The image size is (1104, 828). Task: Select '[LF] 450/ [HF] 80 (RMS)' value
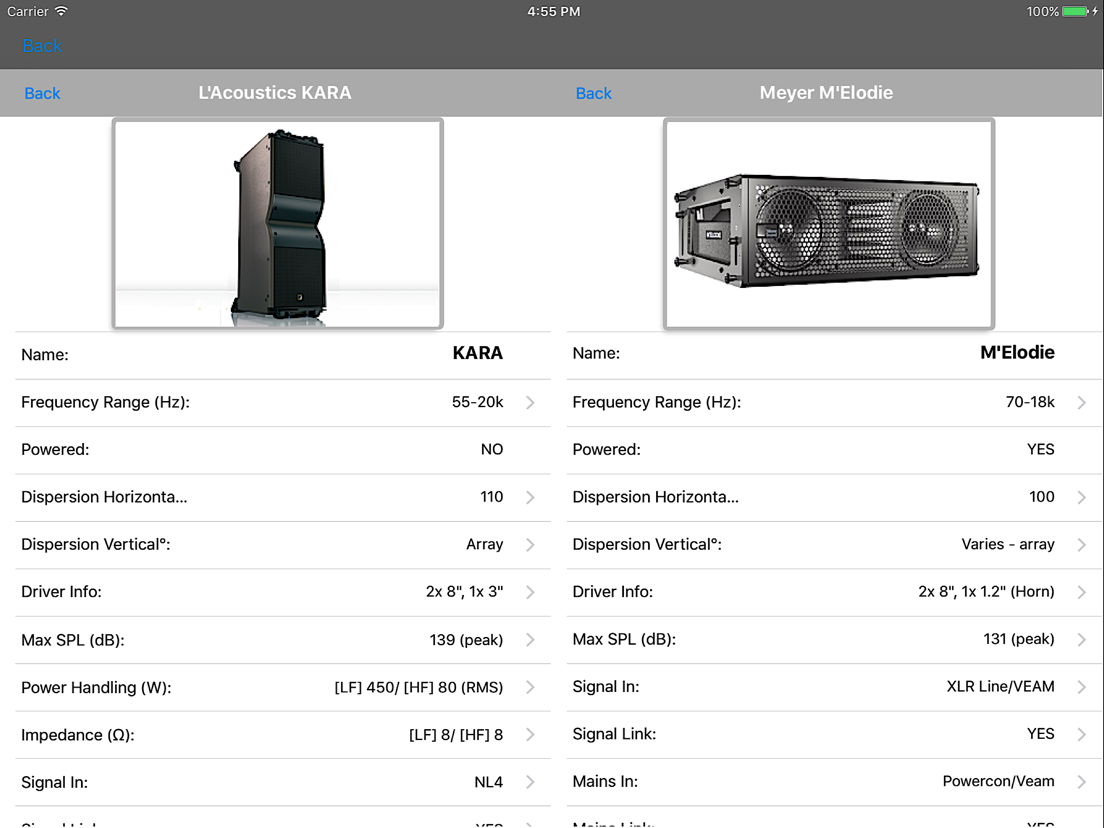pos(419,687)
